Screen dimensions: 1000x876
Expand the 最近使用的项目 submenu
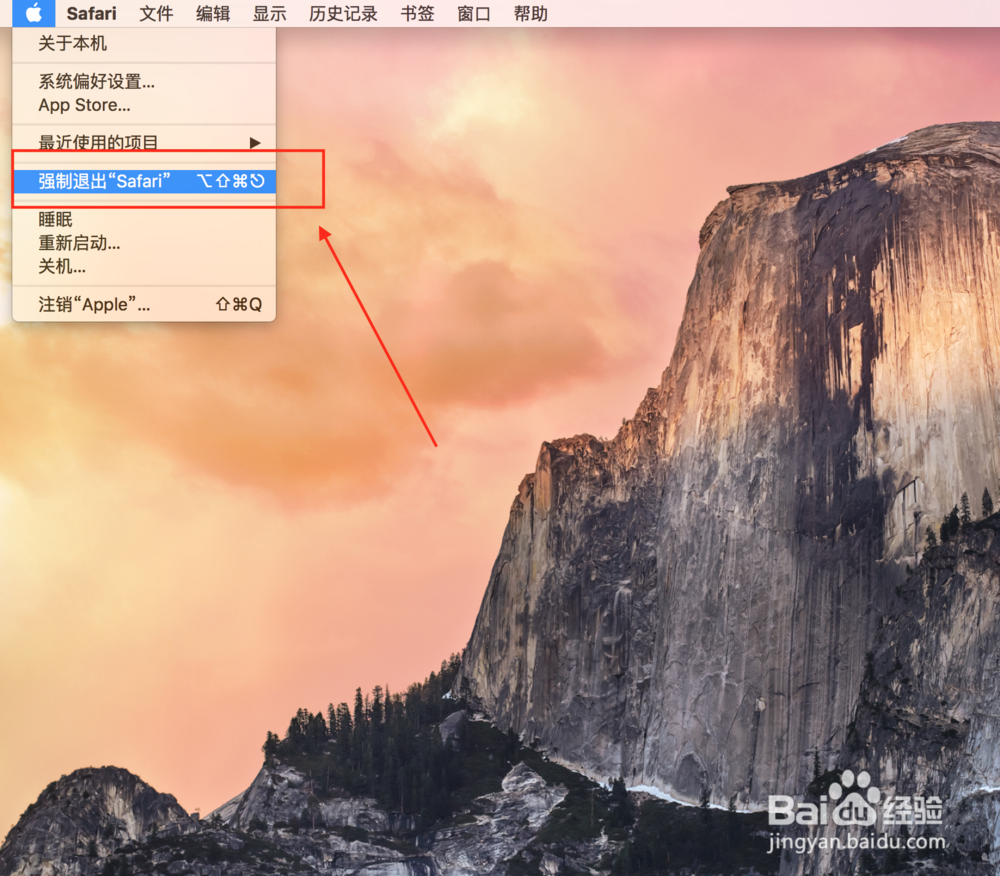pyautogui.click(x=144, y=142)
